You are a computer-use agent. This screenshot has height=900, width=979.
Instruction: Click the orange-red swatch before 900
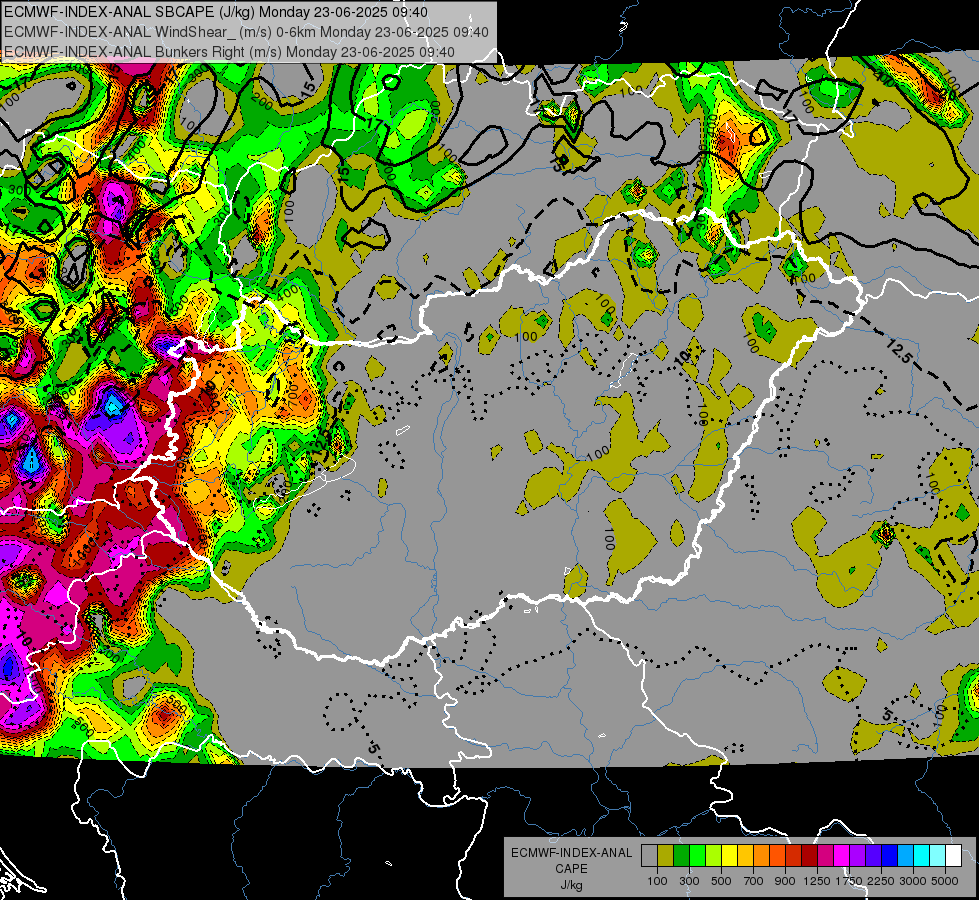coord(777,856)
